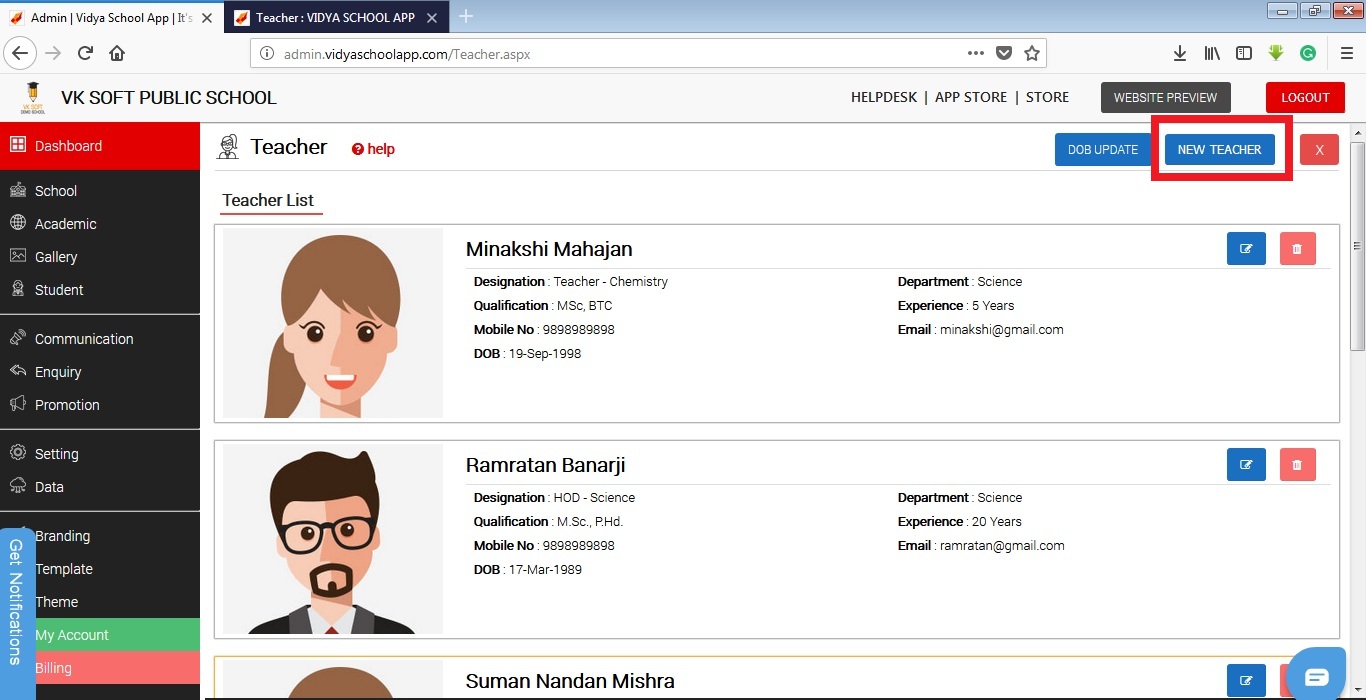Click the browser back arrow
This screenshot has height=700, width=1366.
coord(20,53)
